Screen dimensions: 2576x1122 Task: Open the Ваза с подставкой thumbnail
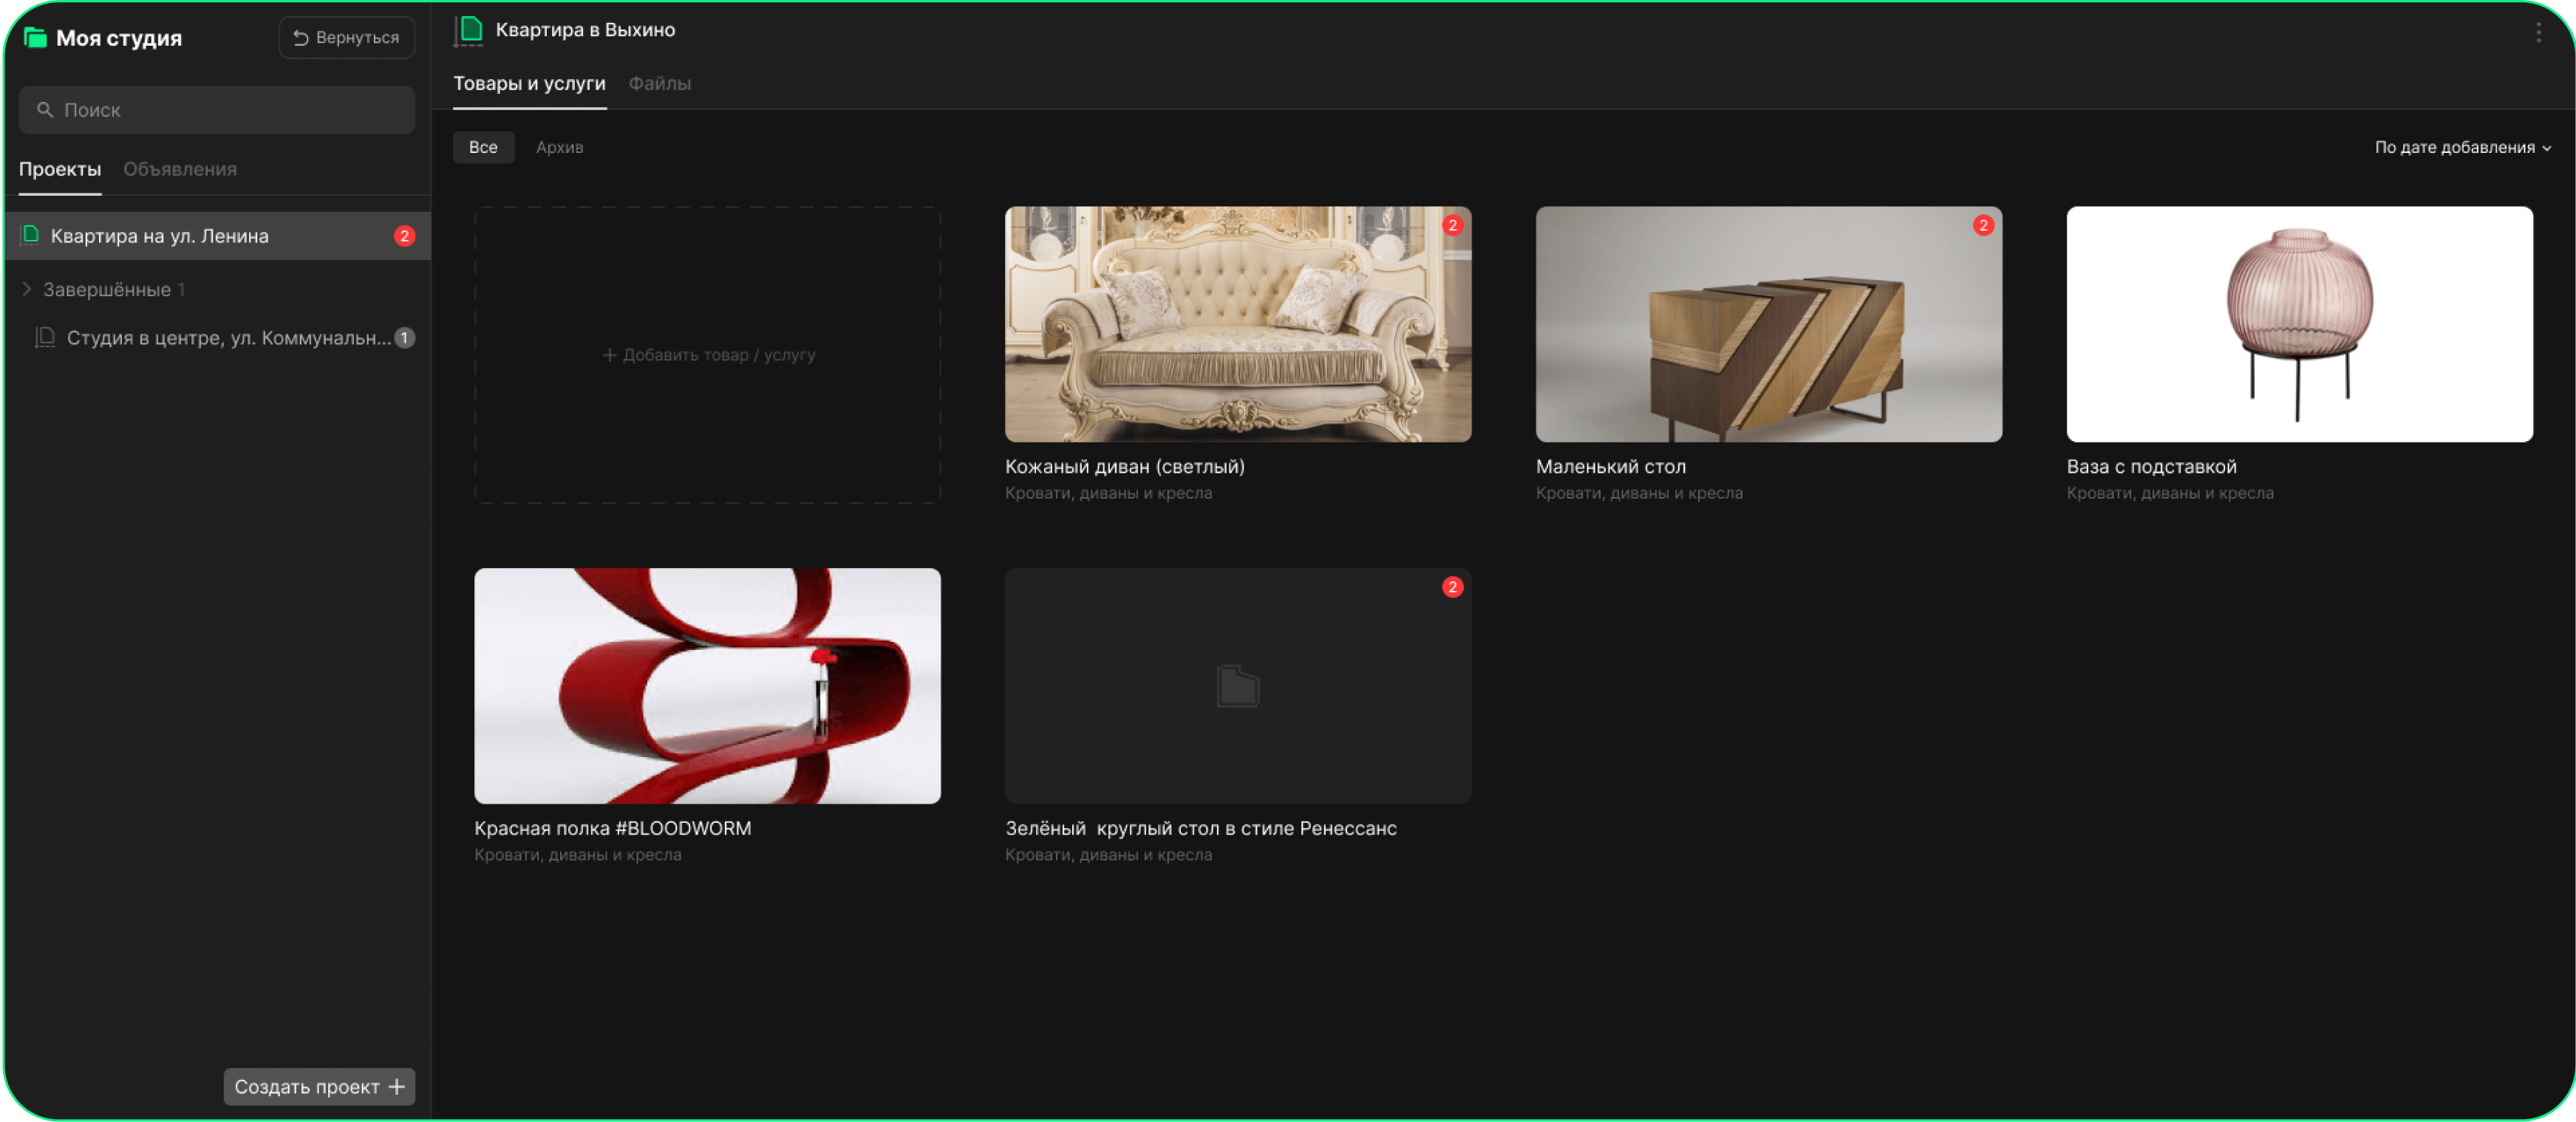click(x=2299, y=324)
